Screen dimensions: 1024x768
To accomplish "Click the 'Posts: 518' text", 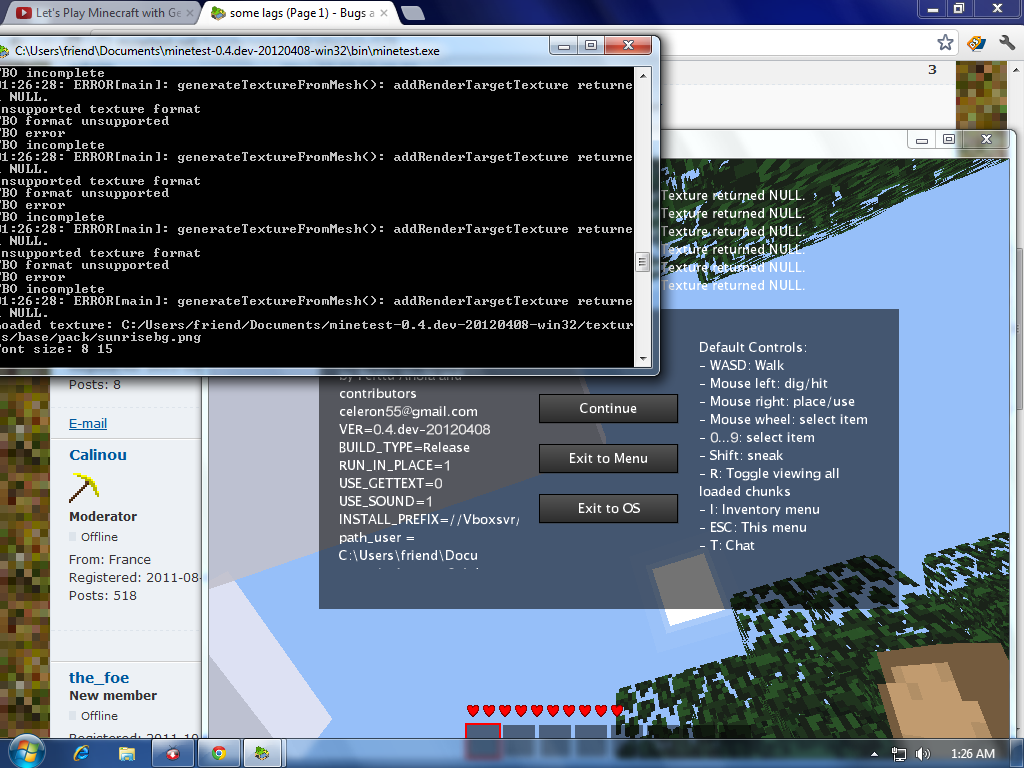I will coord(103,596).
